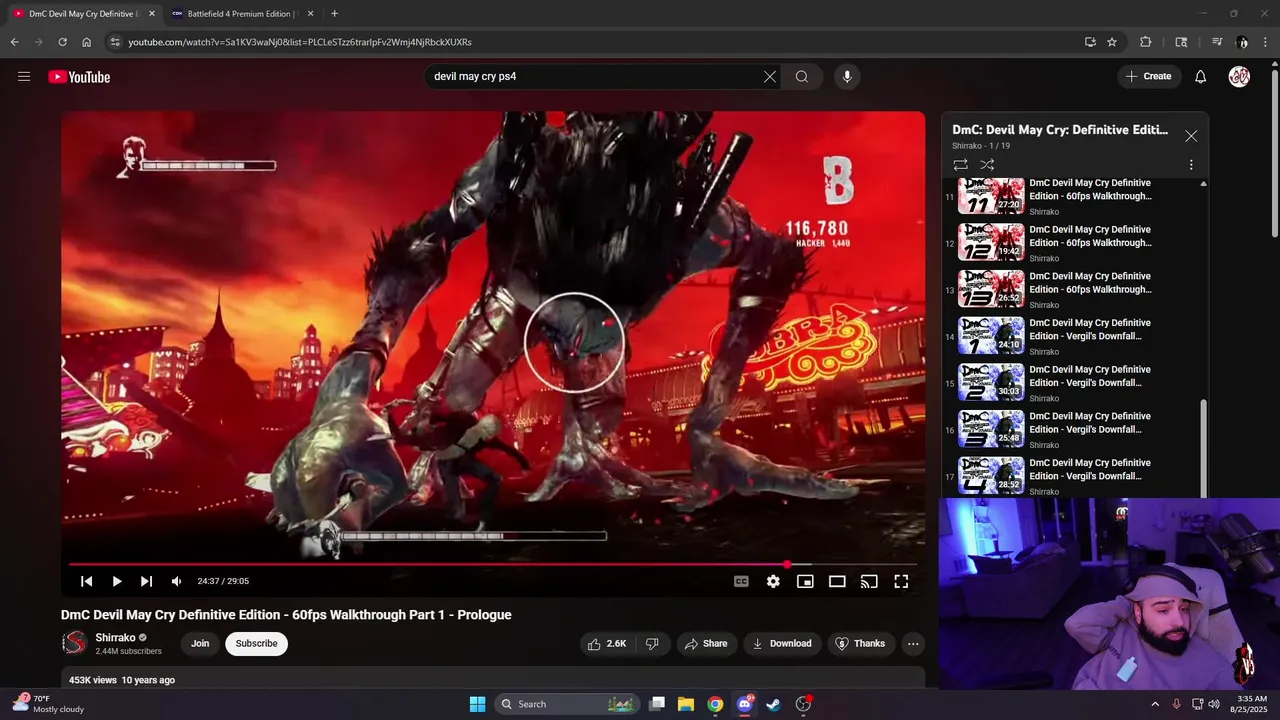Screen dimensions: 1280x720
Task: Skip to next playlist video
Action: (146, 581)
